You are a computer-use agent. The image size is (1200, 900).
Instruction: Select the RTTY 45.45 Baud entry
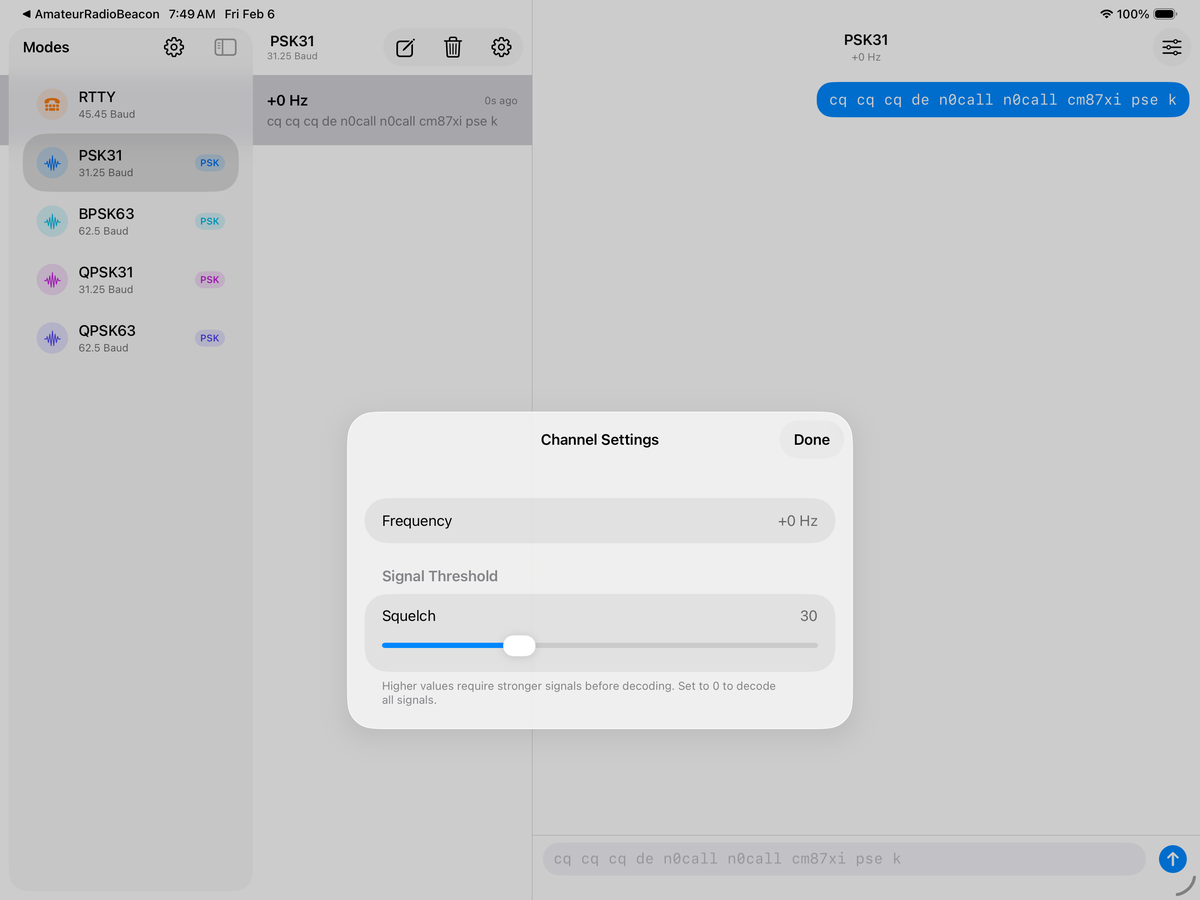[x=130, y=104]
